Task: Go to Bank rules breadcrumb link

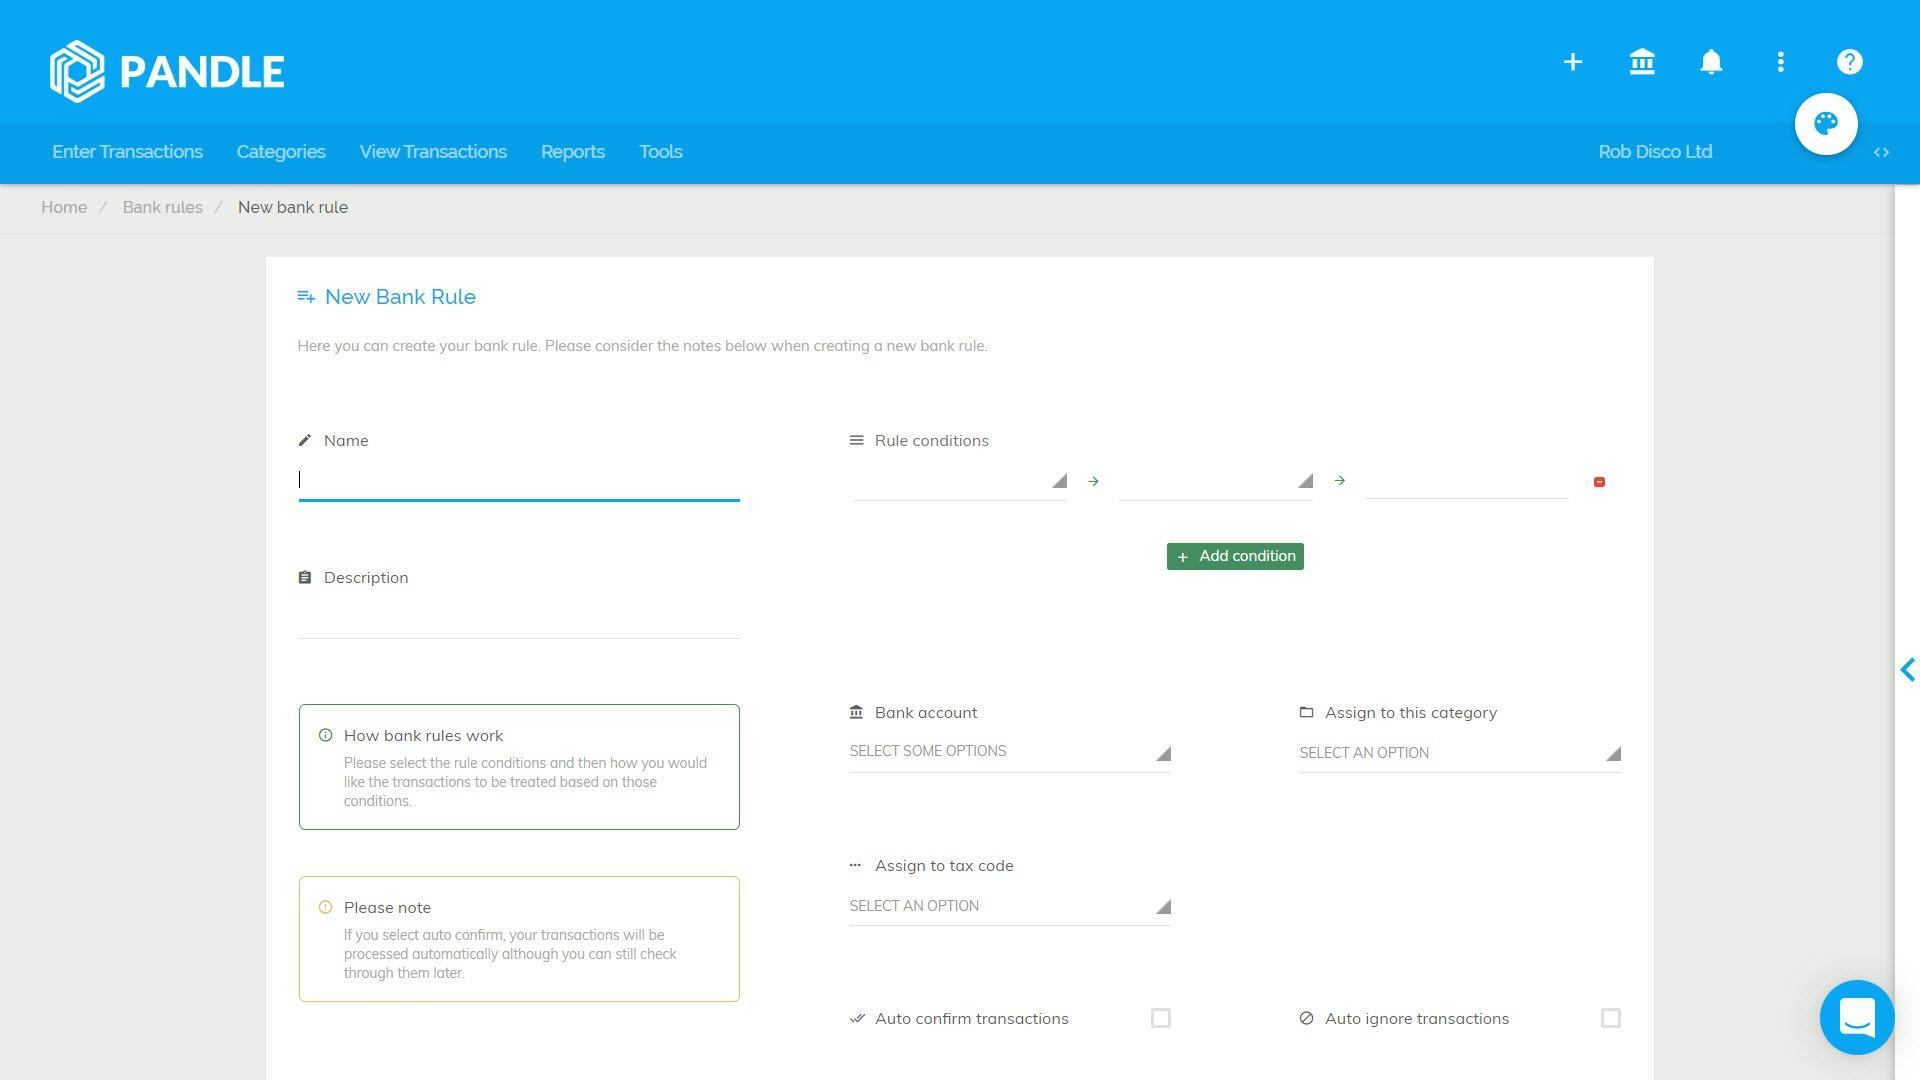Action: [162, 207]
